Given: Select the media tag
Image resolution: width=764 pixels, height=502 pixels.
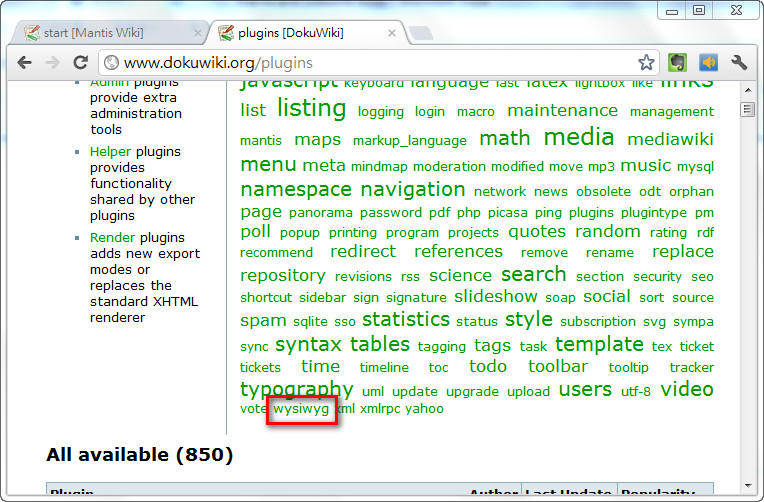Looking at the screenshot, I should tap(579, 137).
